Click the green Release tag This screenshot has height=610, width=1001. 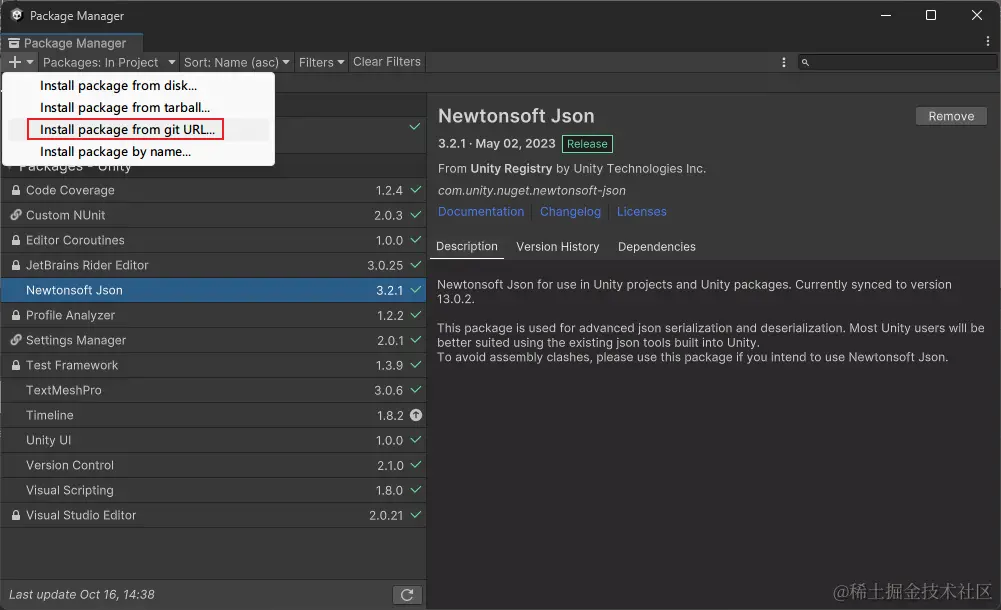point(587,144)
